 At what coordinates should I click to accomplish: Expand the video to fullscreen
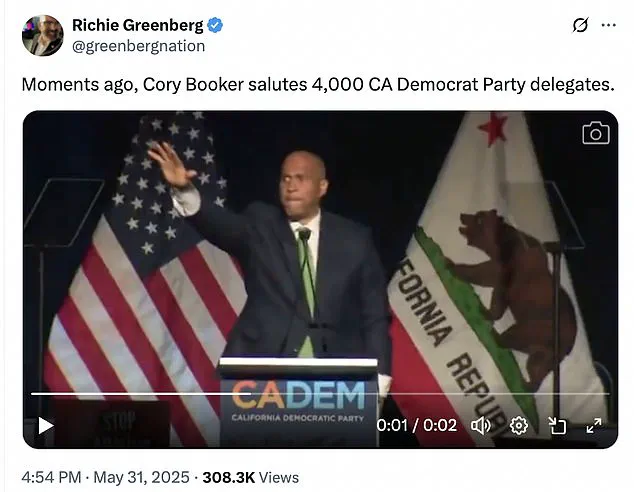(593, 425)
